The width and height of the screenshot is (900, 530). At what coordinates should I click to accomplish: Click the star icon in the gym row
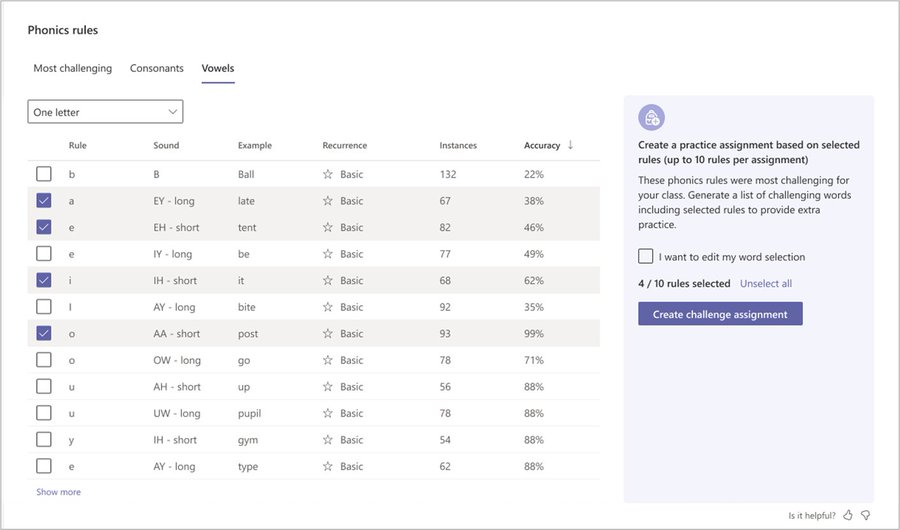pos(327,440)
